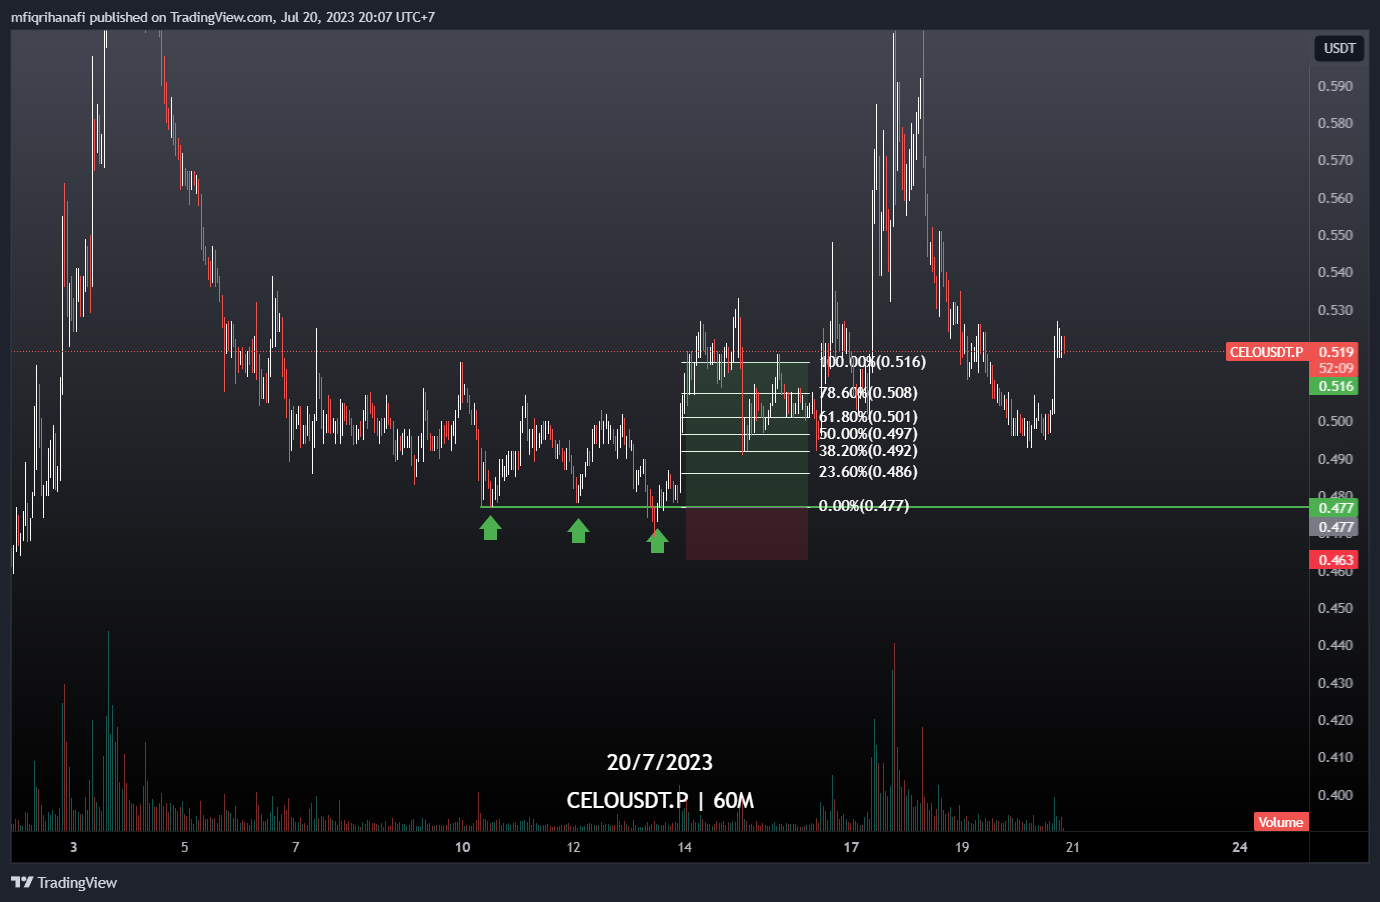
Task: Click the CELOUSDT.P price label tag
Action: (1266, 352)
